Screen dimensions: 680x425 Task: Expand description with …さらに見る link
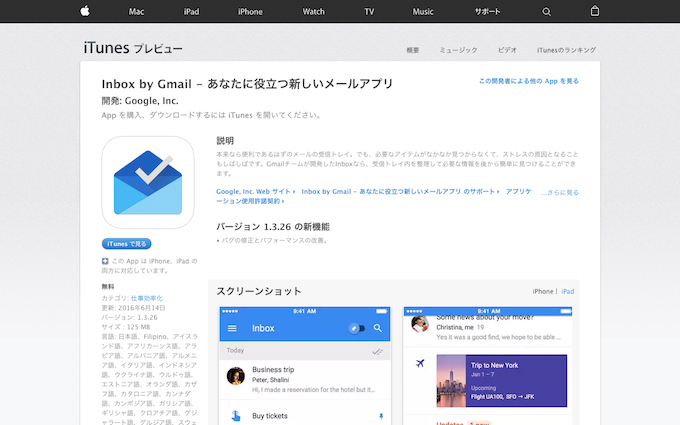tap(559, 193)
